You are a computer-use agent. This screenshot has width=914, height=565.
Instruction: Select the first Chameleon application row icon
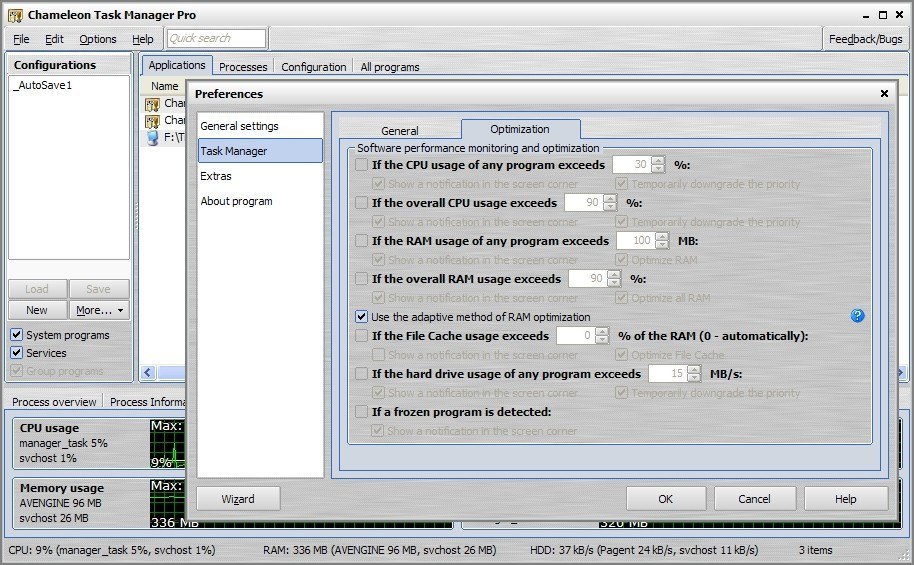pyautogui.click(x=152, y=104)
